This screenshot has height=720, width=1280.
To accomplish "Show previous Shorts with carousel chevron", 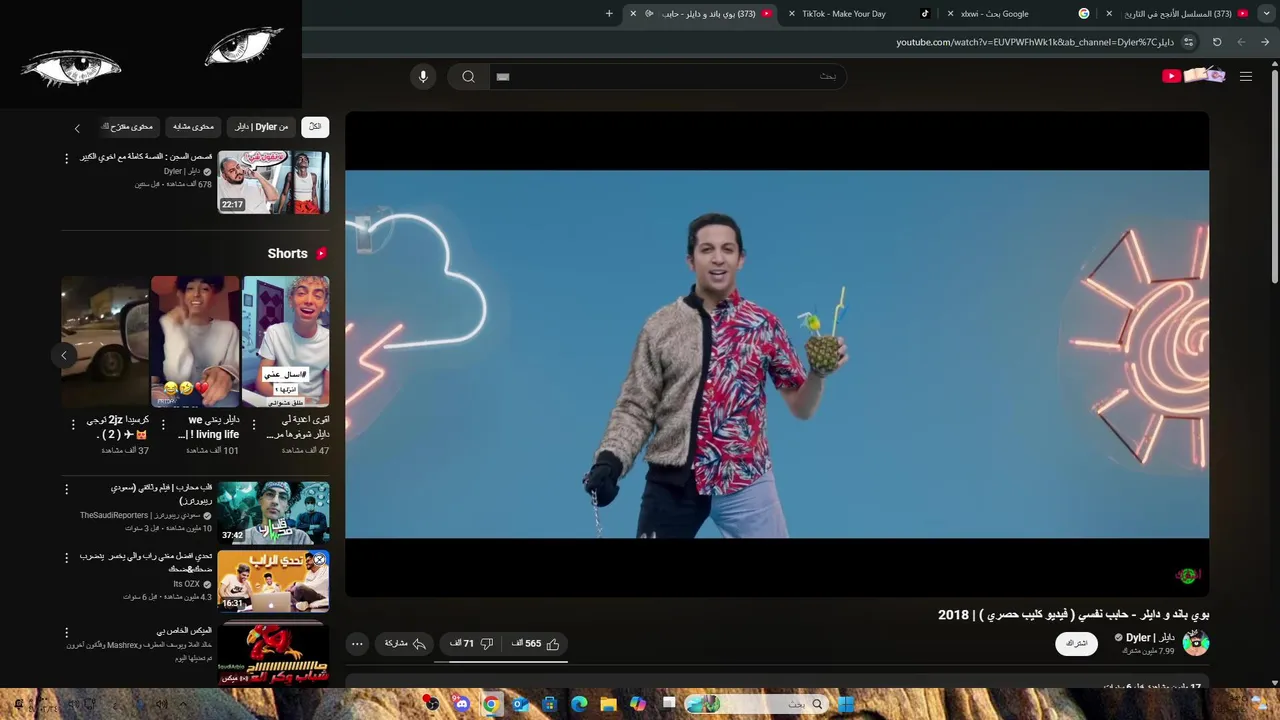I will pyautogui.click(x=64, y=355).
